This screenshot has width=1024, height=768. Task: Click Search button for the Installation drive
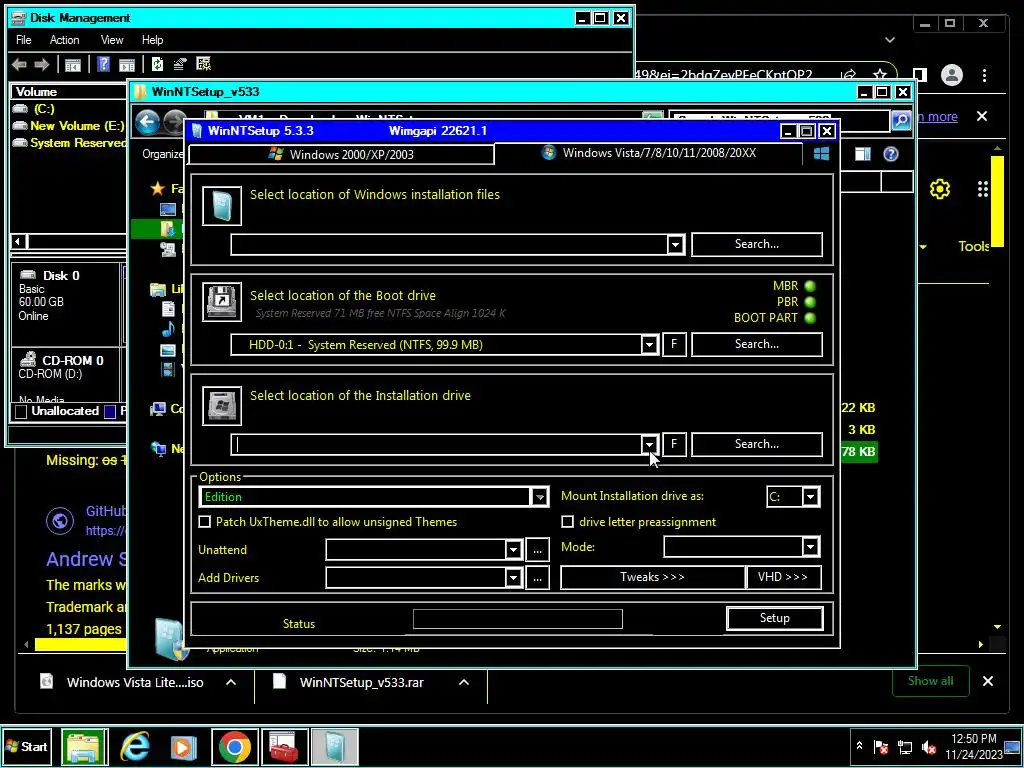point(757,444)
